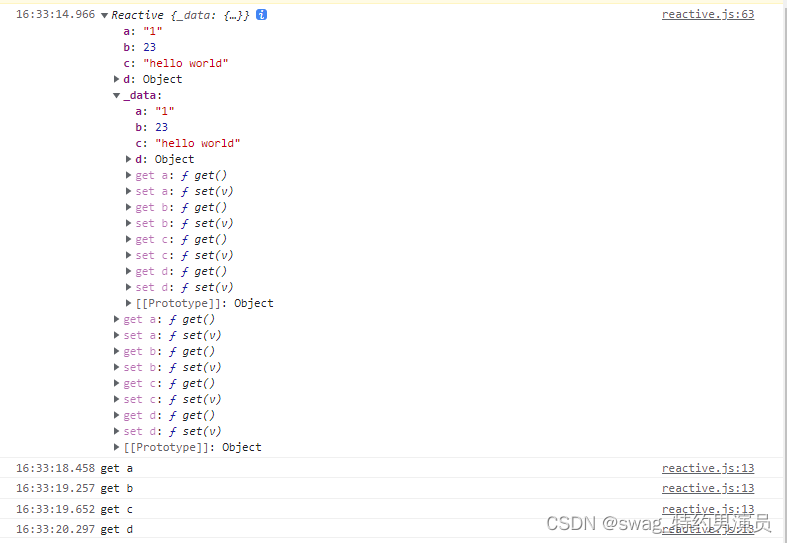Expand set b setter inside _data

(x=128, y=224)
